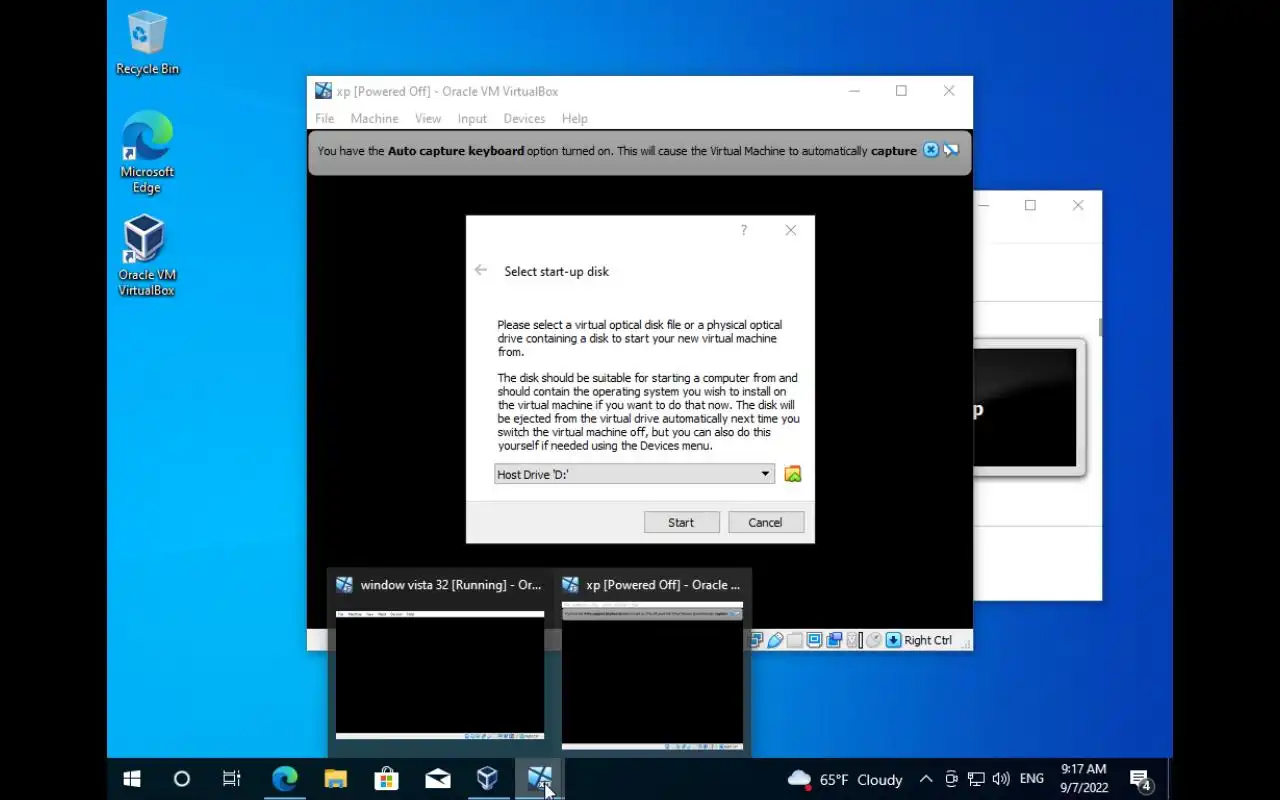The image size is (1280, 800).
Task: Close the Select start-up disk dialog
Action: 791,230
